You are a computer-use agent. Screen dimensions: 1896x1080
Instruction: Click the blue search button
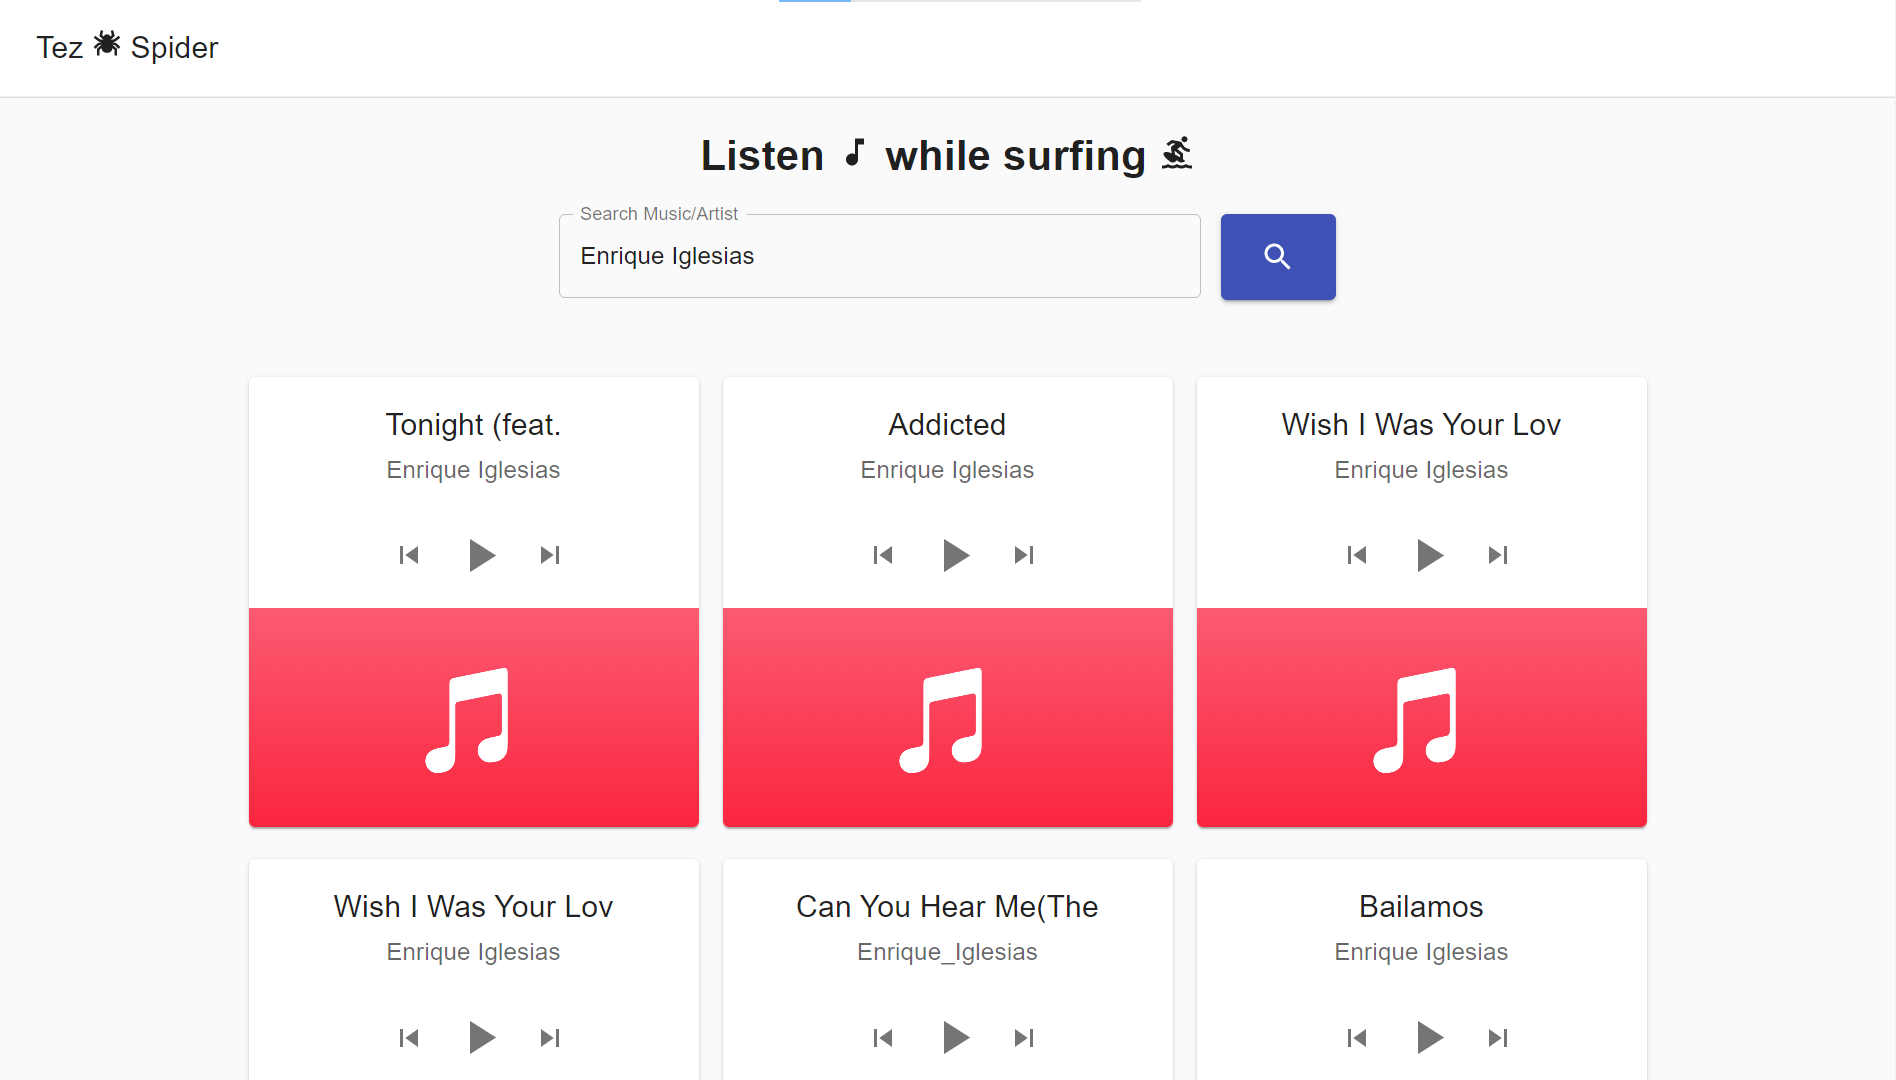[x=1278, y=257]
